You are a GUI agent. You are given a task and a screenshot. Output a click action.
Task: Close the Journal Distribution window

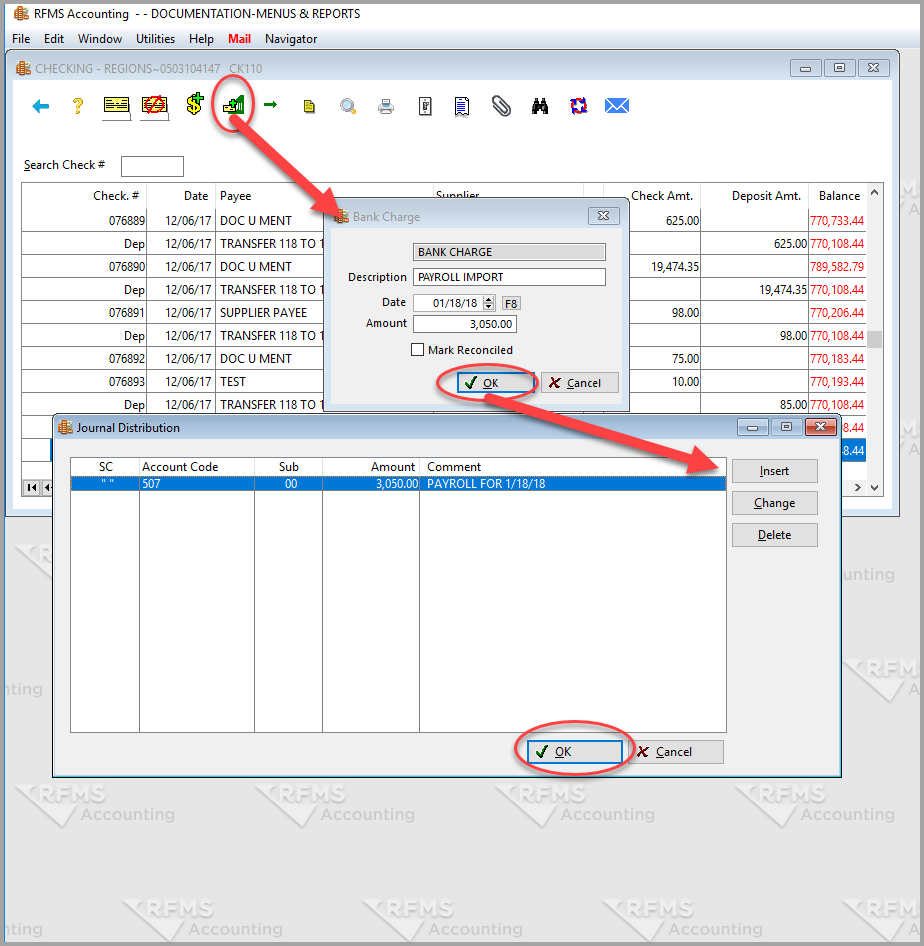(x=820, y=427)
